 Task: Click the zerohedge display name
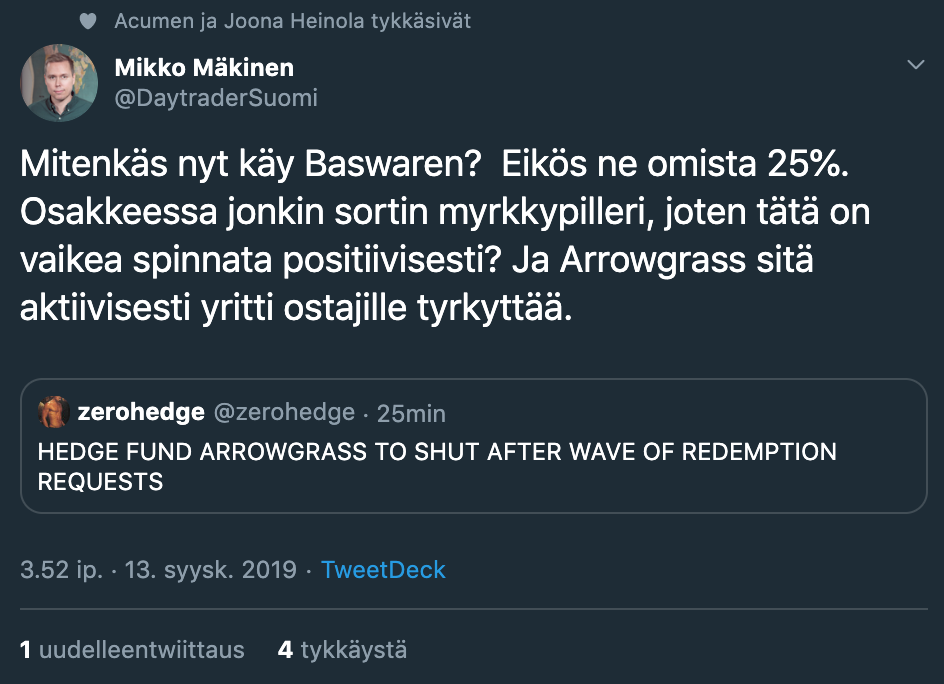click(141, 412)
